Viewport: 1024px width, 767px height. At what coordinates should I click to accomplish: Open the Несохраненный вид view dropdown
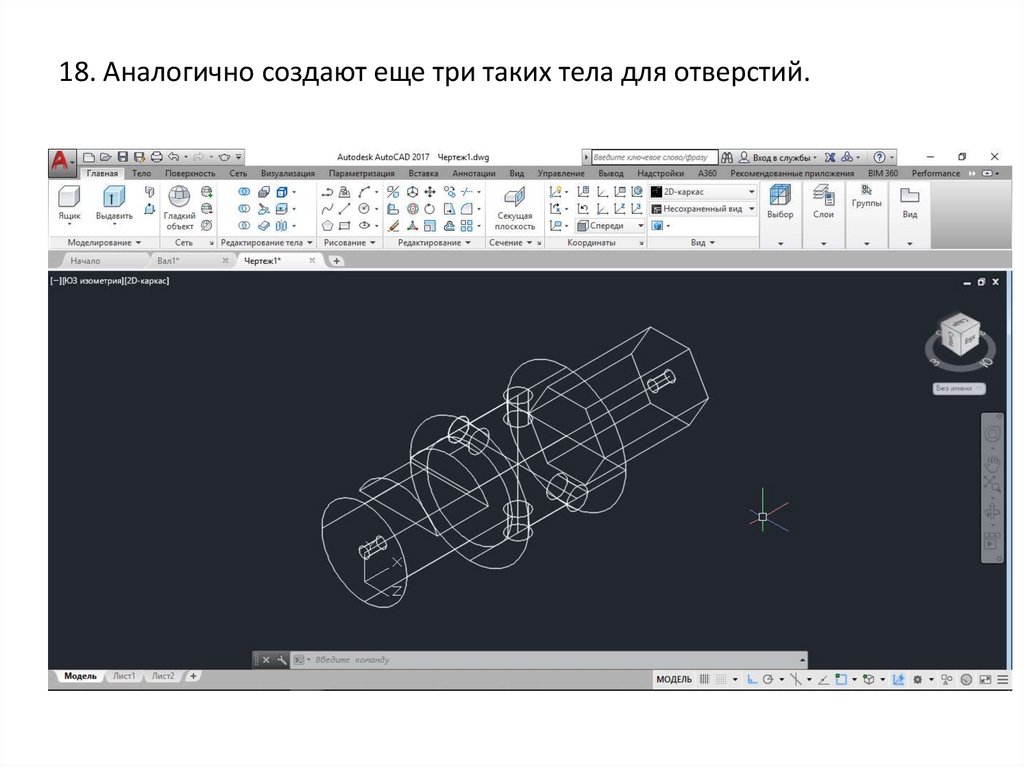click(x=703, y=209)
